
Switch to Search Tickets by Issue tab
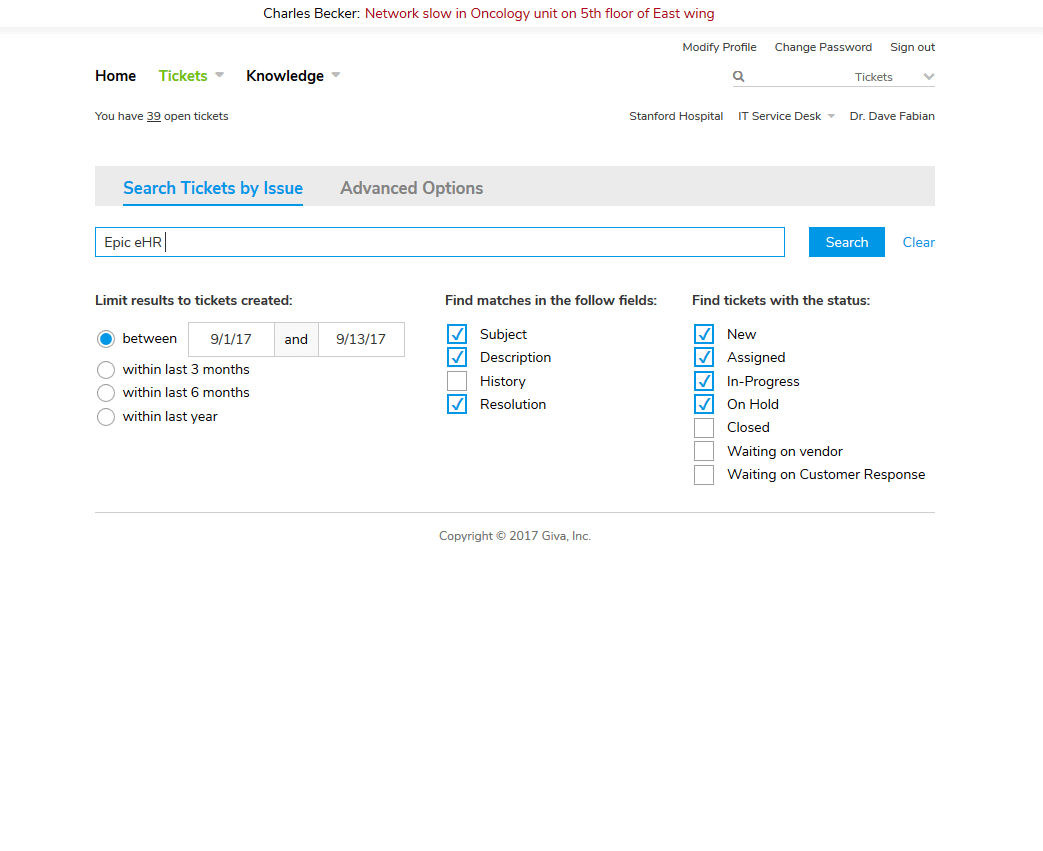coord(213,188)
